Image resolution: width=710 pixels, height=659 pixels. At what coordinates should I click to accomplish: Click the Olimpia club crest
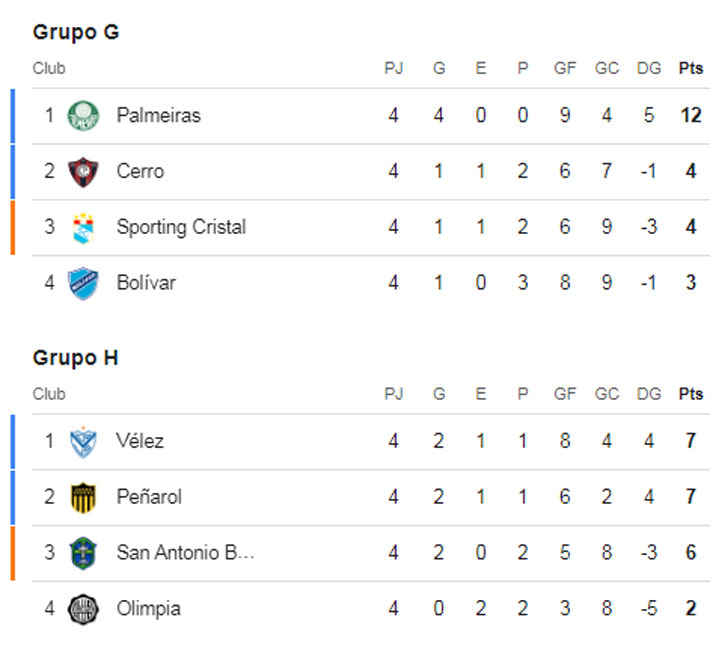tap(83, 609)
